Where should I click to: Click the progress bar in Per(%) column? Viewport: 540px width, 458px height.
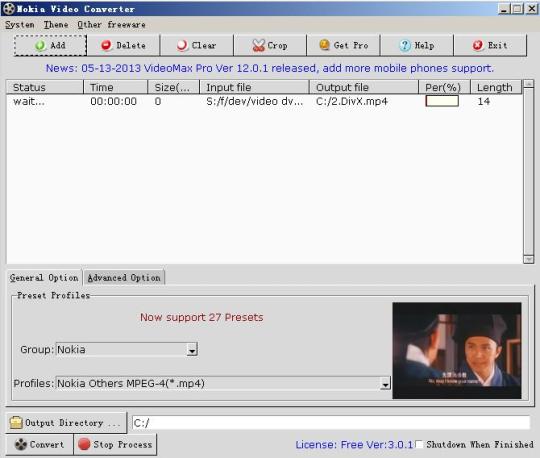click(x=442, y=101)
